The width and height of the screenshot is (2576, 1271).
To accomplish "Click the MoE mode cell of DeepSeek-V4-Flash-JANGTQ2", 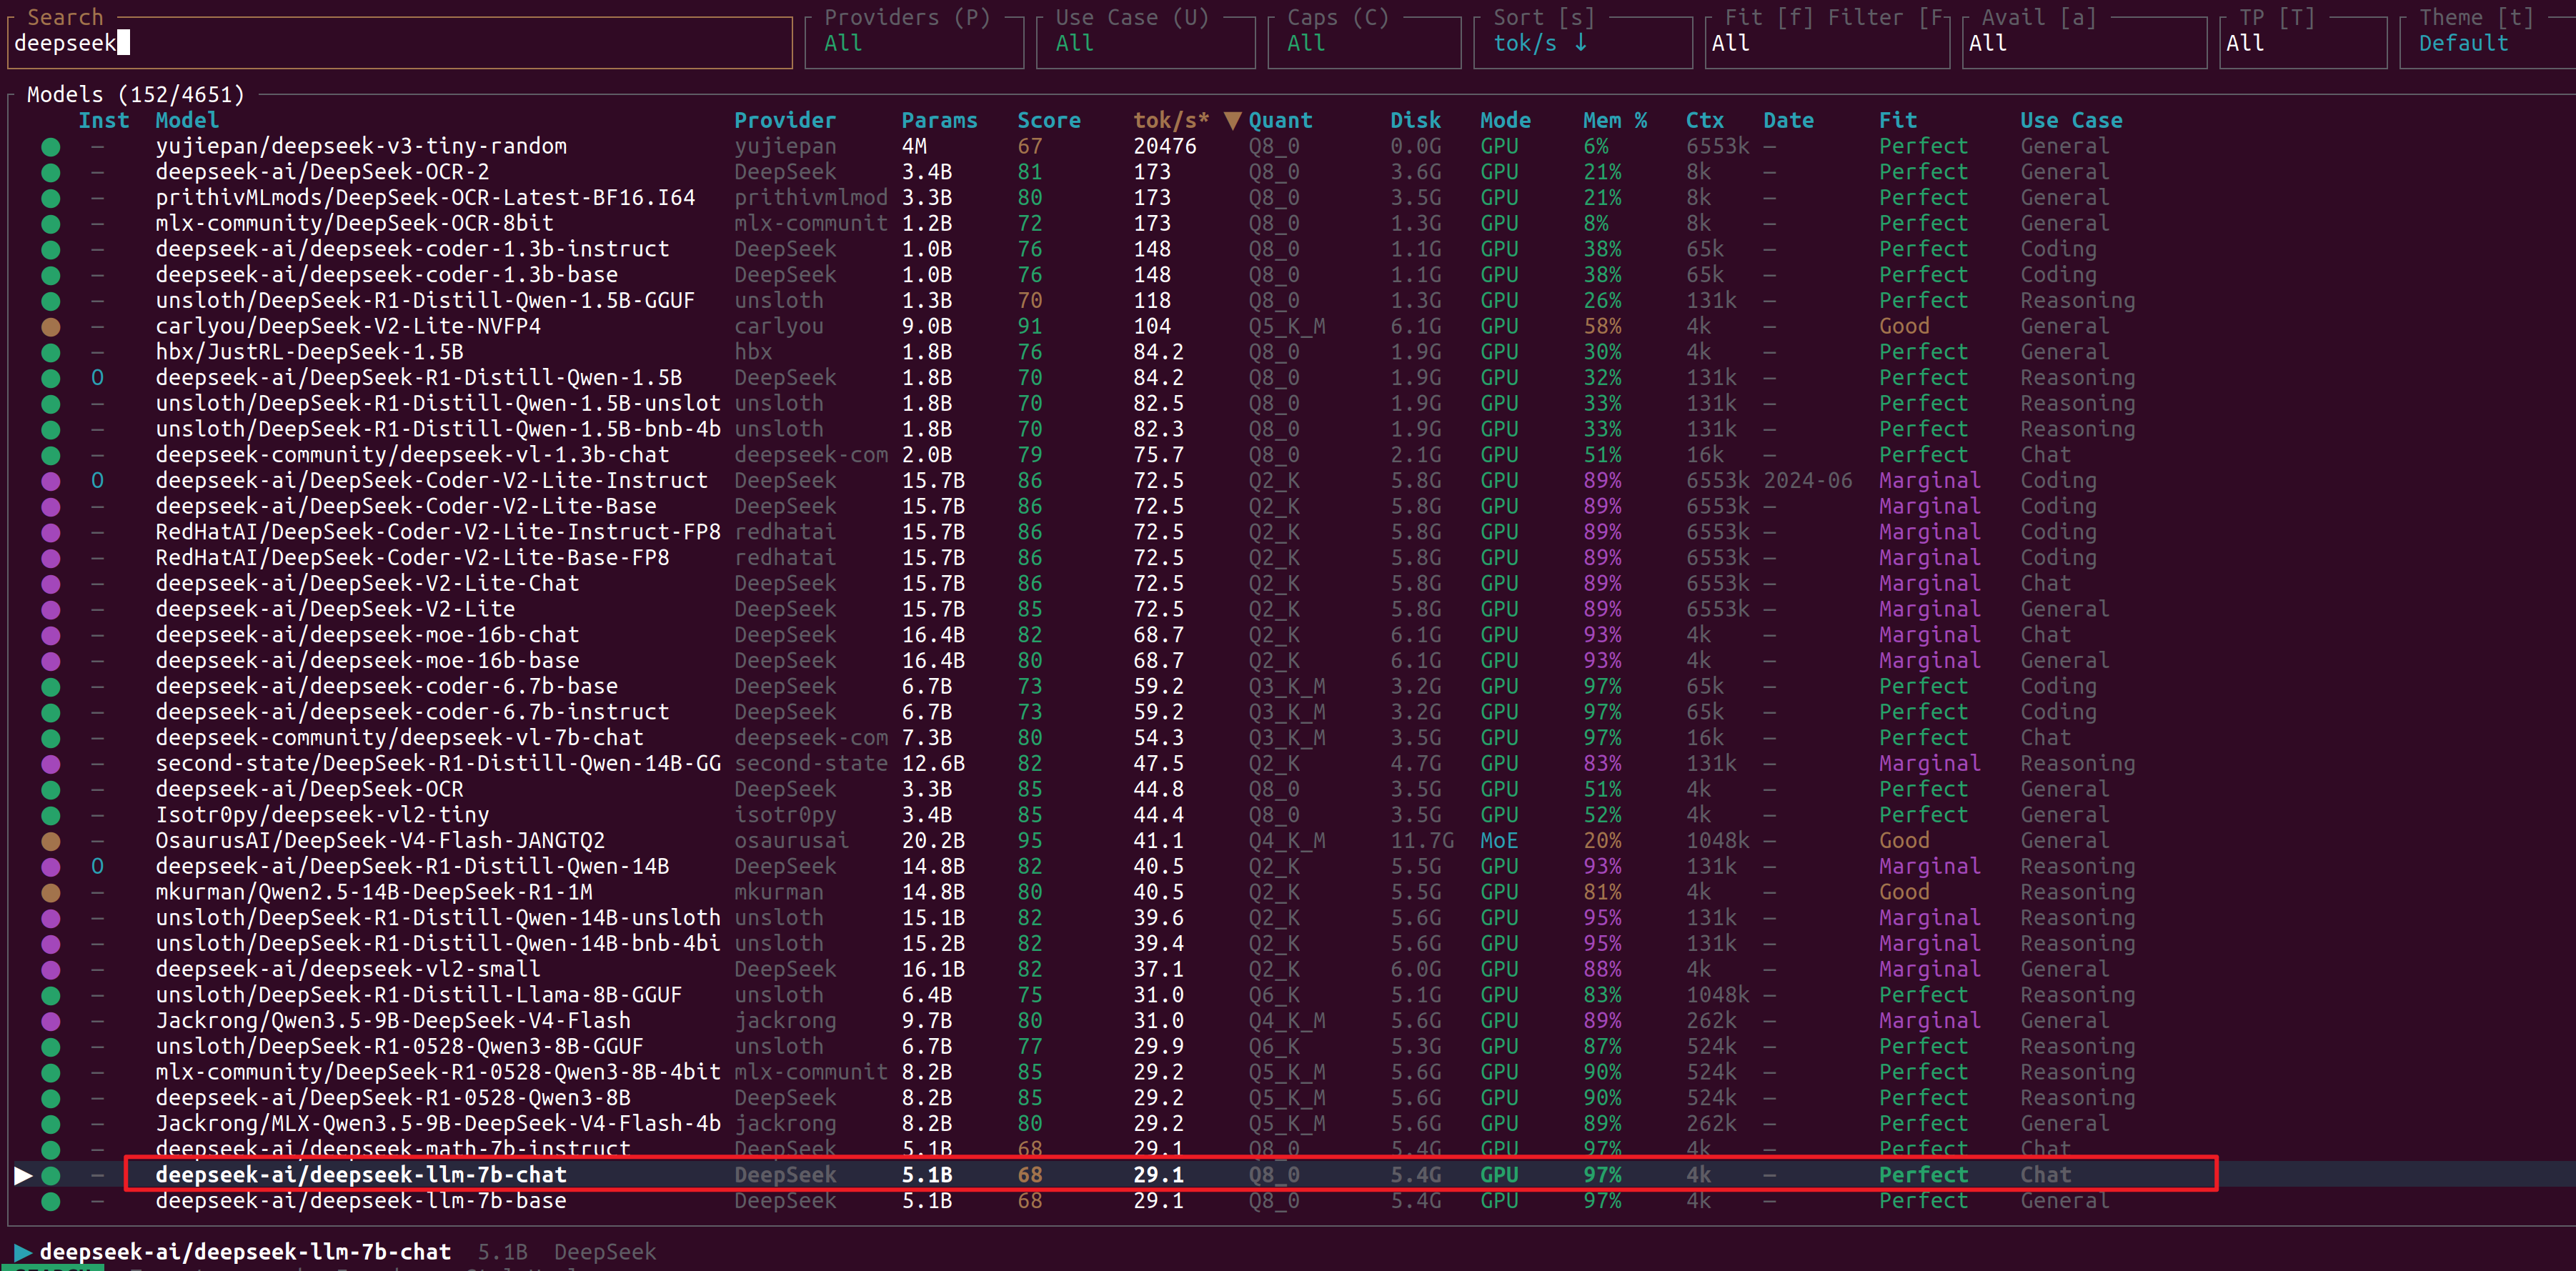I will click(1499, 841).
